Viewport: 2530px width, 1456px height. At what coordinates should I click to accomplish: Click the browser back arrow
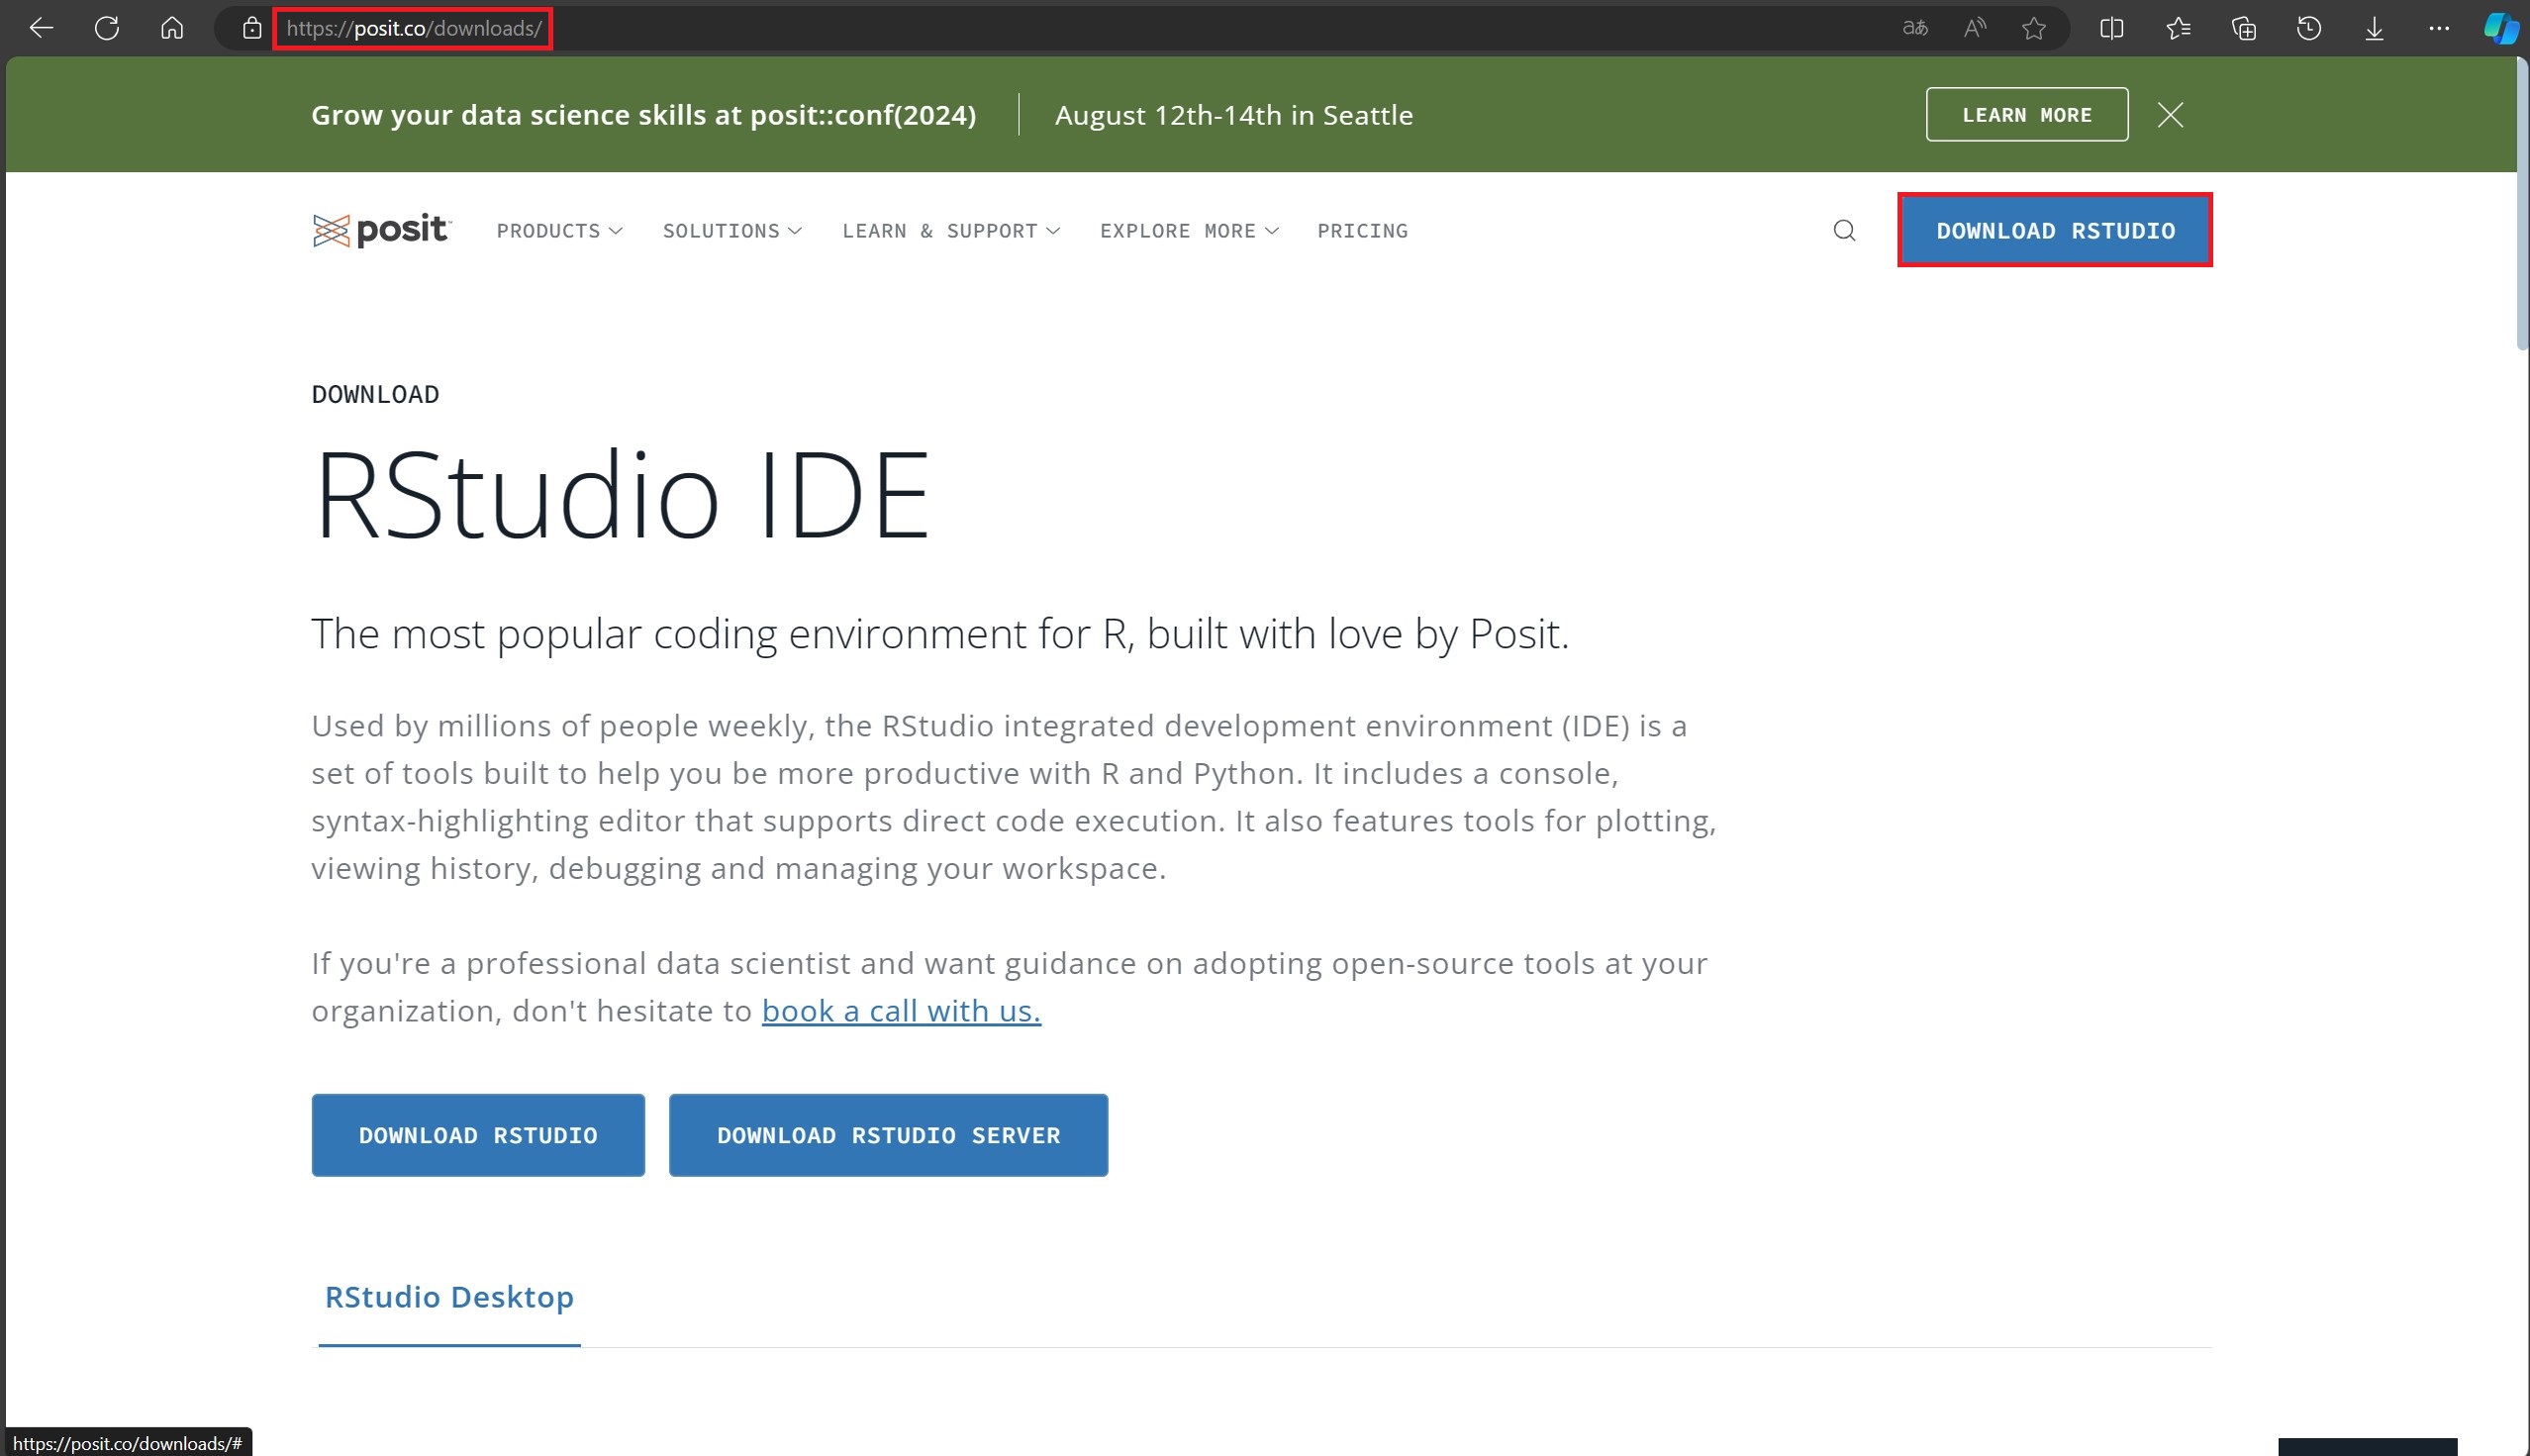coord(41,28)
